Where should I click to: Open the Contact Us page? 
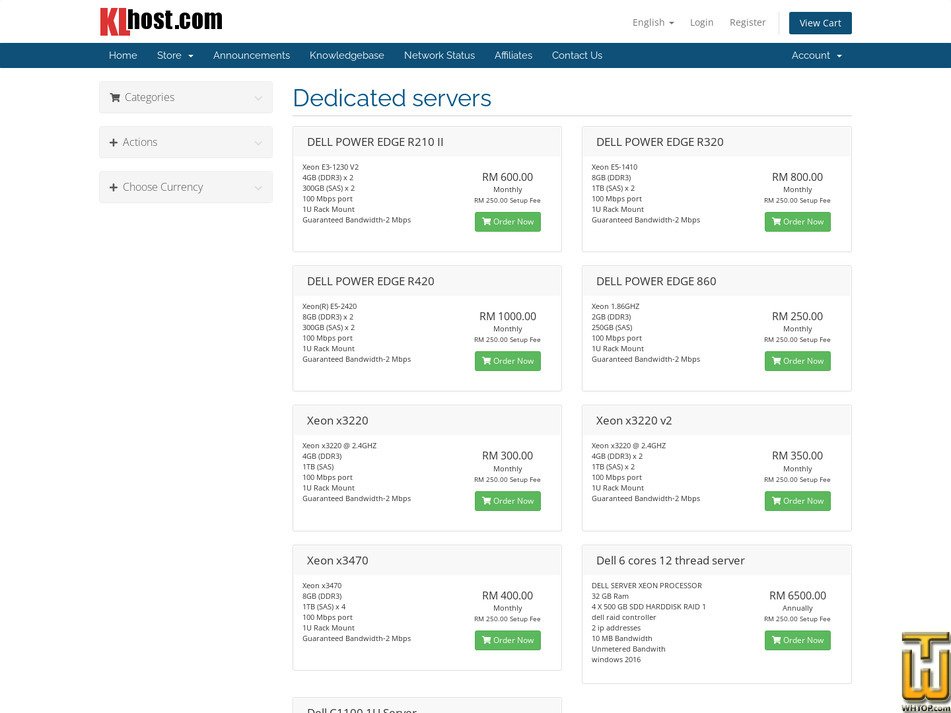pyautogui.click(x=577, y=55)
